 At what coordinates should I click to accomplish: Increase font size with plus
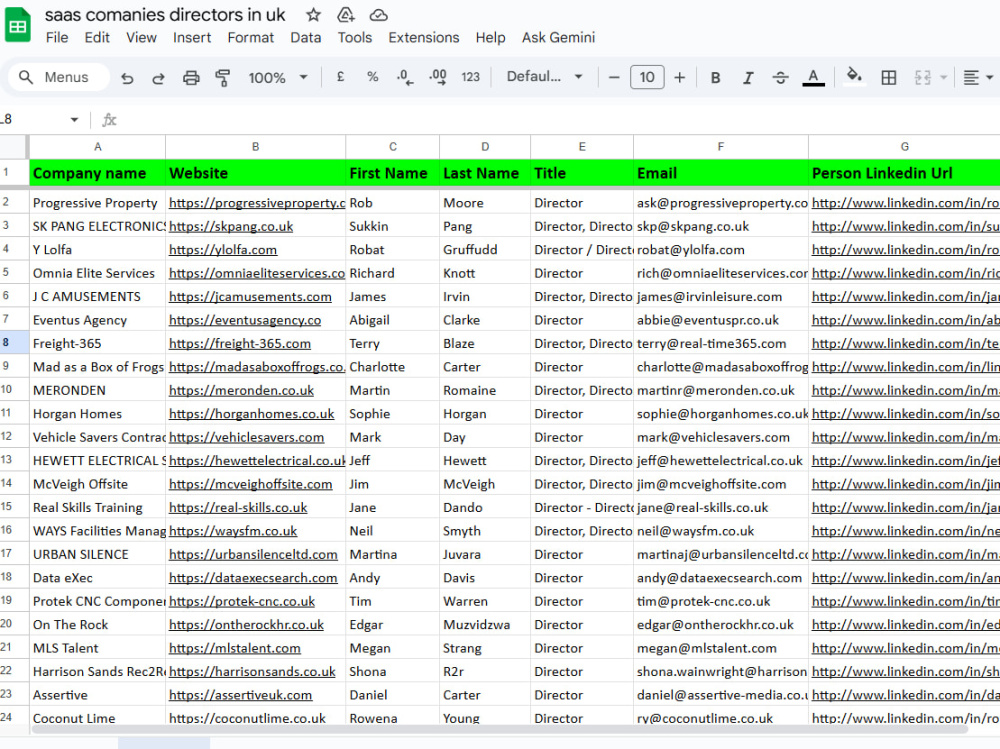[680, 78]
